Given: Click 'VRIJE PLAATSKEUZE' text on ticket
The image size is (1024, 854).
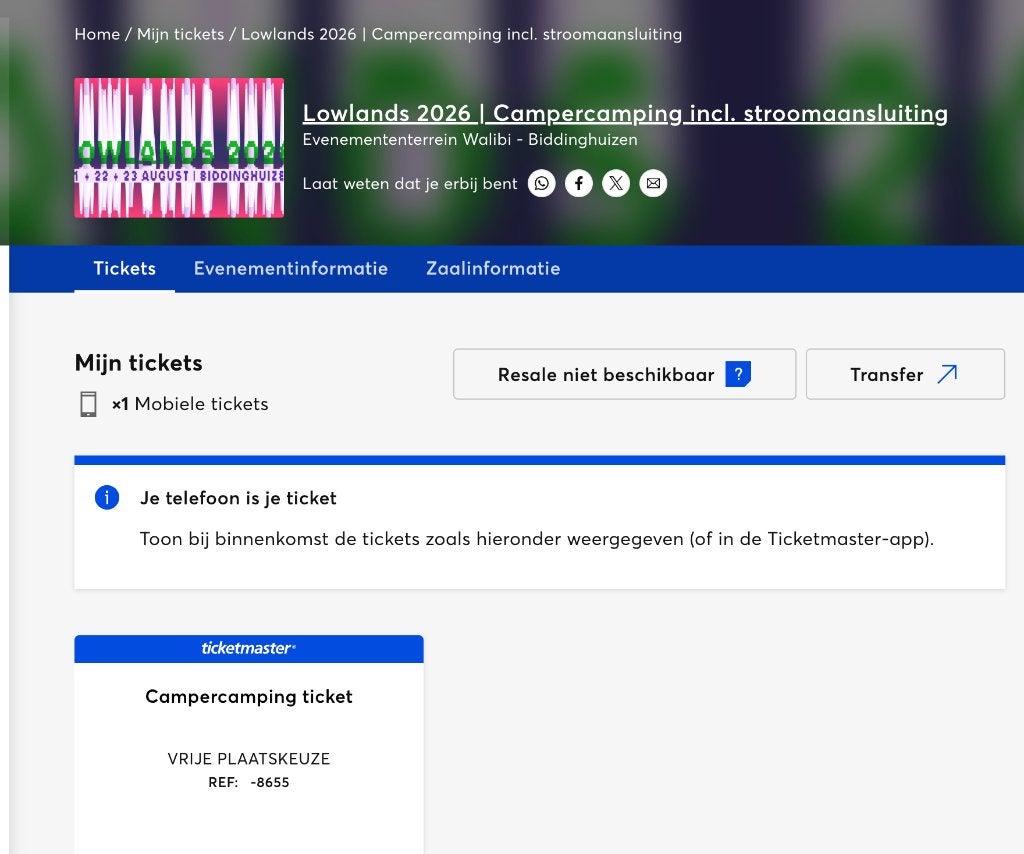Looking at the screenshot, I should [x=249, y=759].
